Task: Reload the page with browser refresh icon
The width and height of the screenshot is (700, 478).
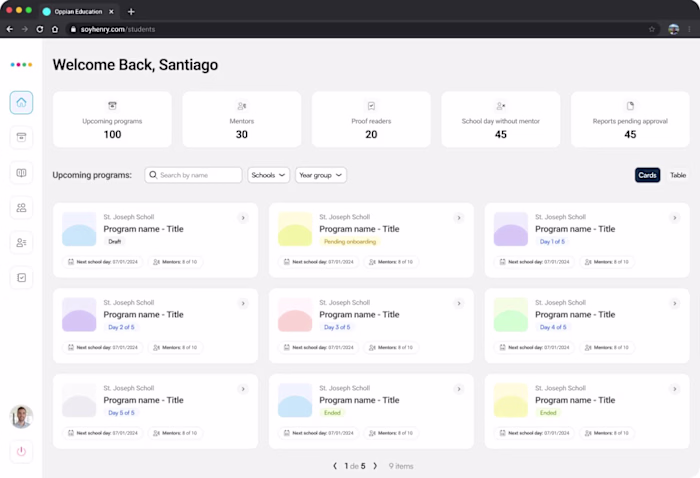Action: point(40,29)
